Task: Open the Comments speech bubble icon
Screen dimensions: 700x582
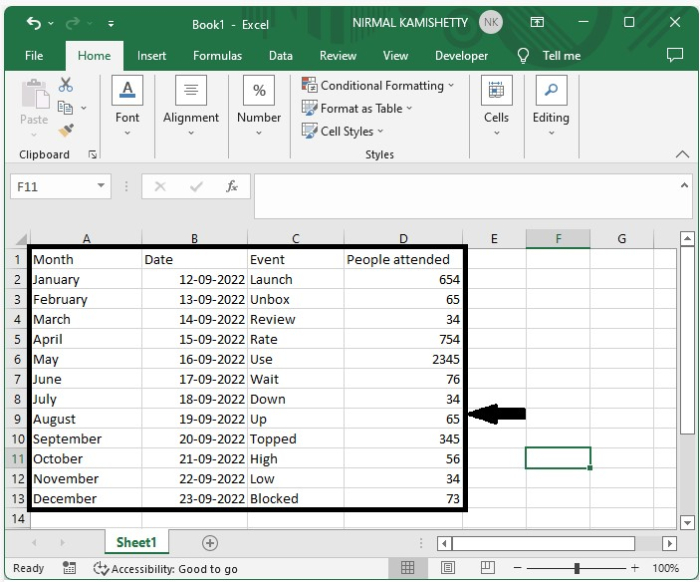Action: pyautogui.click(x=675, y=55)
